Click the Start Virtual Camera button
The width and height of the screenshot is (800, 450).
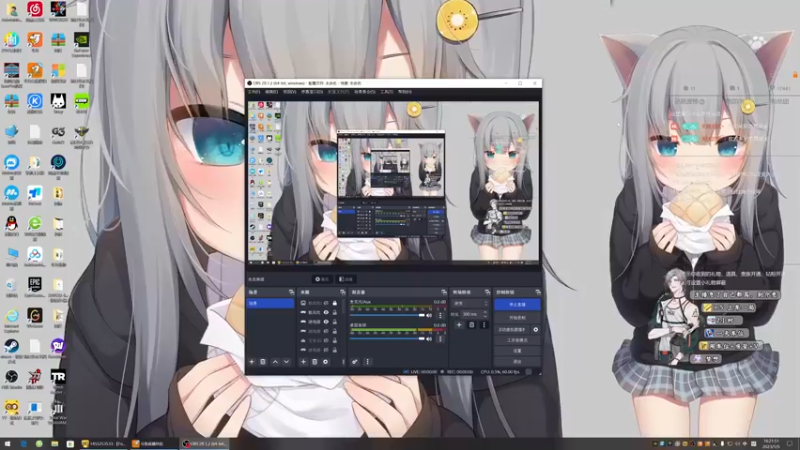pos(512,330)
